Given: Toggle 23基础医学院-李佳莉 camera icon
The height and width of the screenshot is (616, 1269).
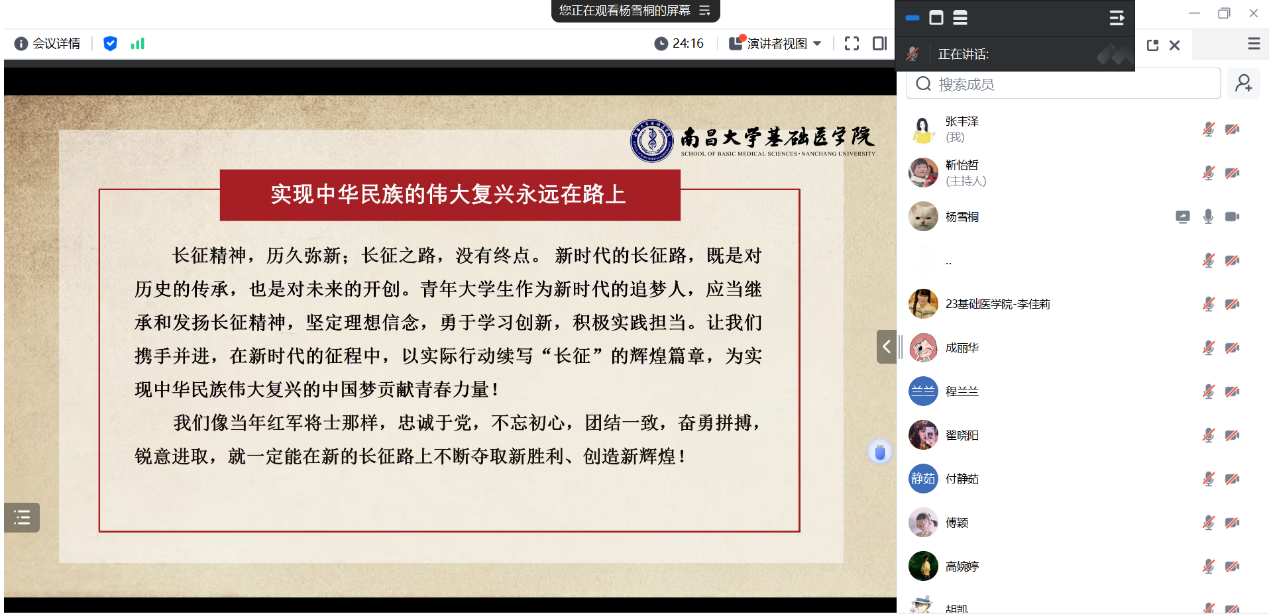Looking at the screenshot, I should [1232, 304].
